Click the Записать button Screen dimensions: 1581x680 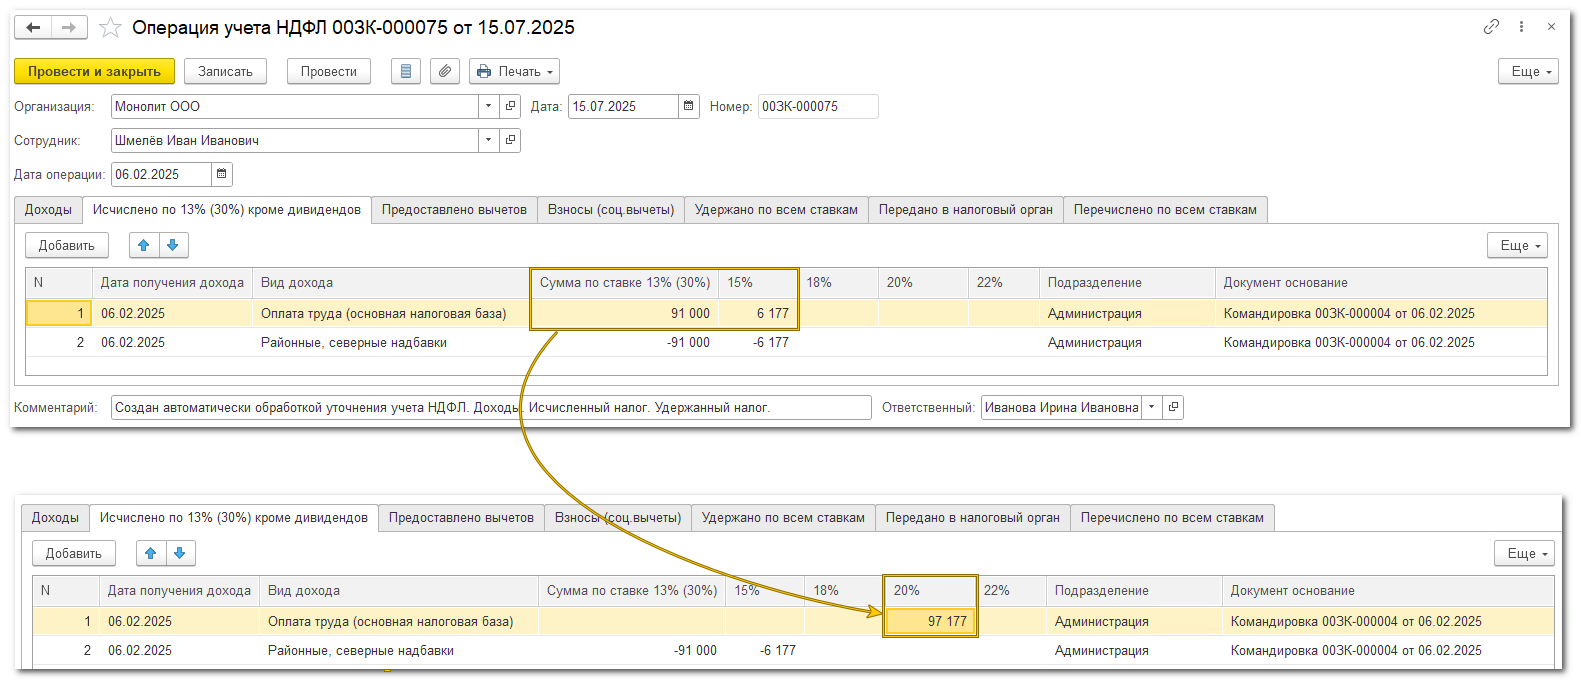click(225, 71)
